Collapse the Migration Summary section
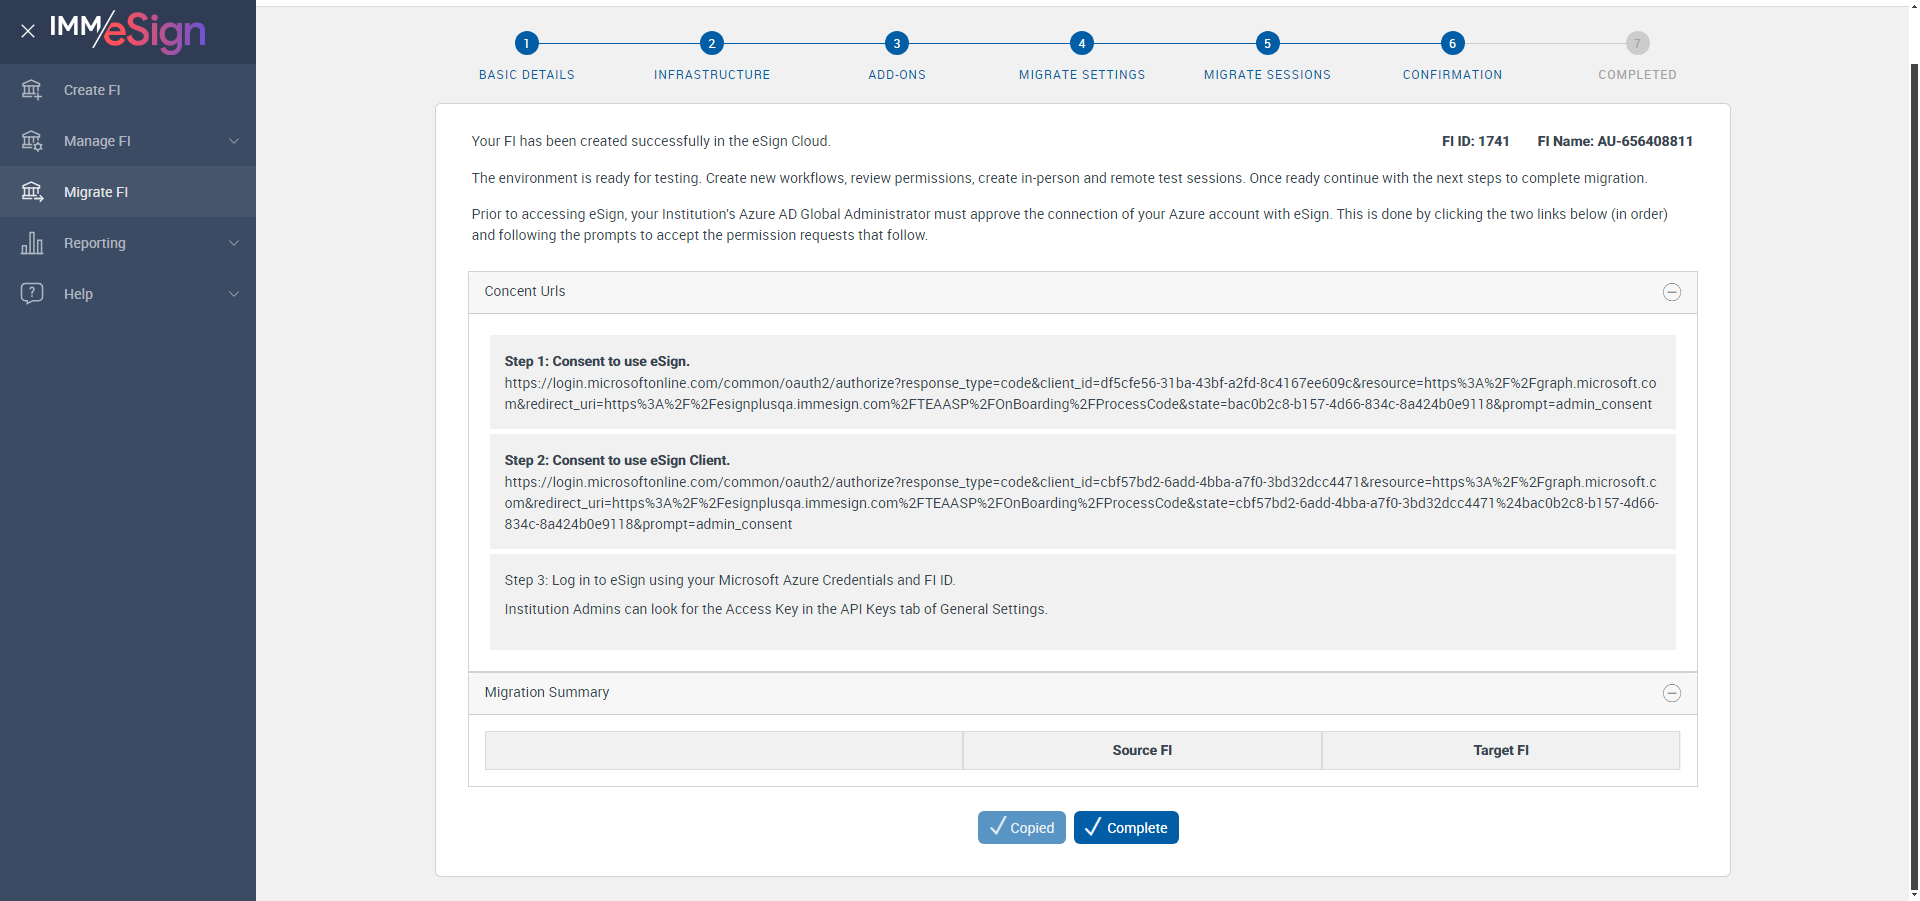1920x901 pixels. tap(1671, 693)
